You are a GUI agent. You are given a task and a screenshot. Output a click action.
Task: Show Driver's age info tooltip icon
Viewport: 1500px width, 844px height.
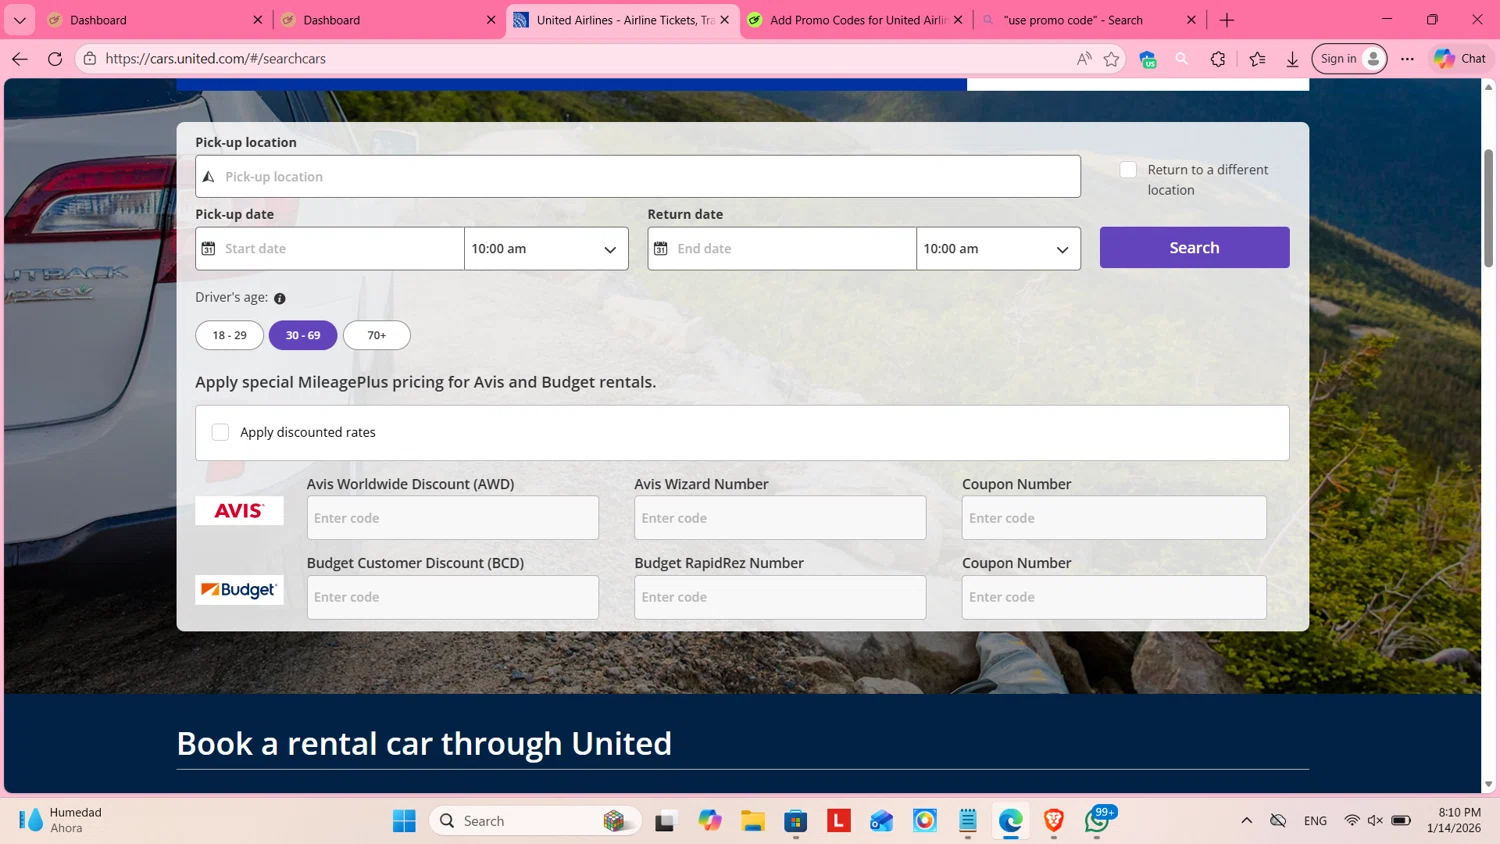tap(280, 298)
